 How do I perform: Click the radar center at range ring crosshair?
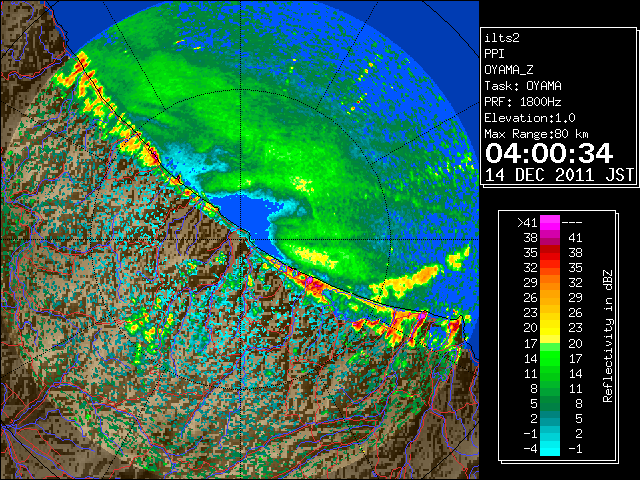241,239
